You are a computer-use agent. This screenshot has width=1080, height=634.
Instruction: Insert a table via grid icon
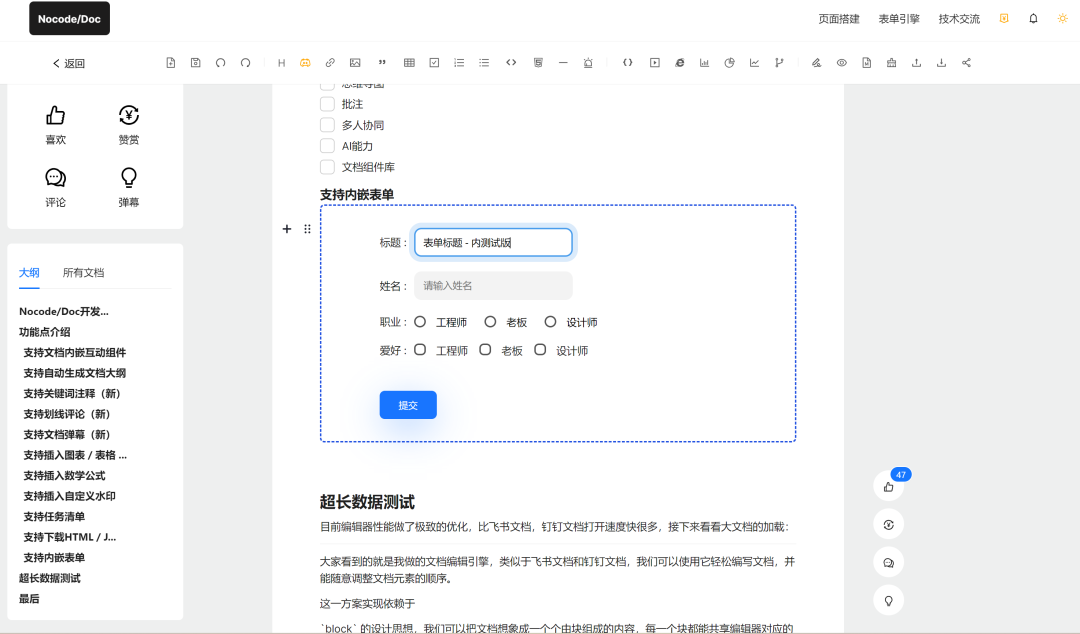(x=409, y=63)
